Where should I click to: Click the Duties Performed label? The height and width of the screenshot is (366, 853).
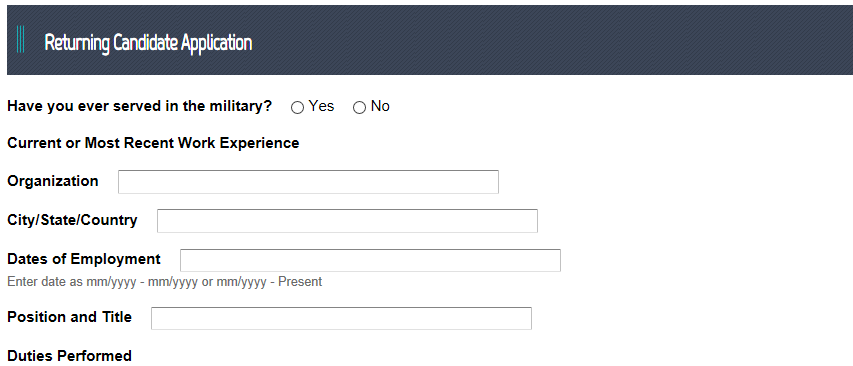point(69,356)
